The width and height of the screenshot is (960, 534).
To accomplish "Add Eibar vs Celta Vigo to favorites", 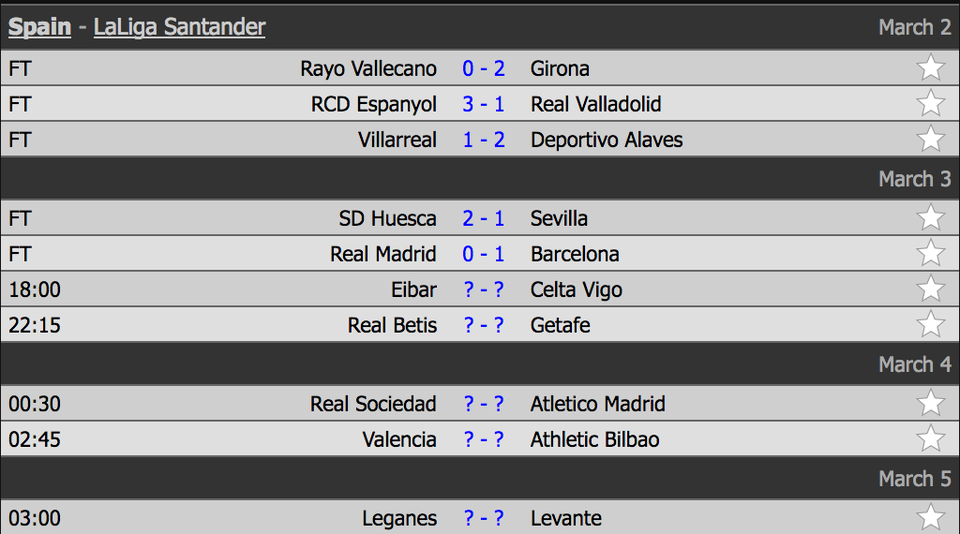I will pos(930,289).
